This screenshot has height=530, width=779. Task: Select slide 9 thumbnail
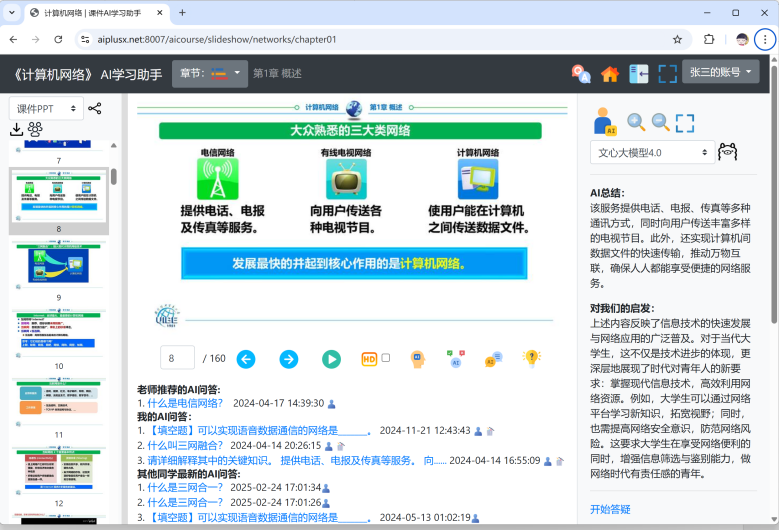tap(58, 264)
